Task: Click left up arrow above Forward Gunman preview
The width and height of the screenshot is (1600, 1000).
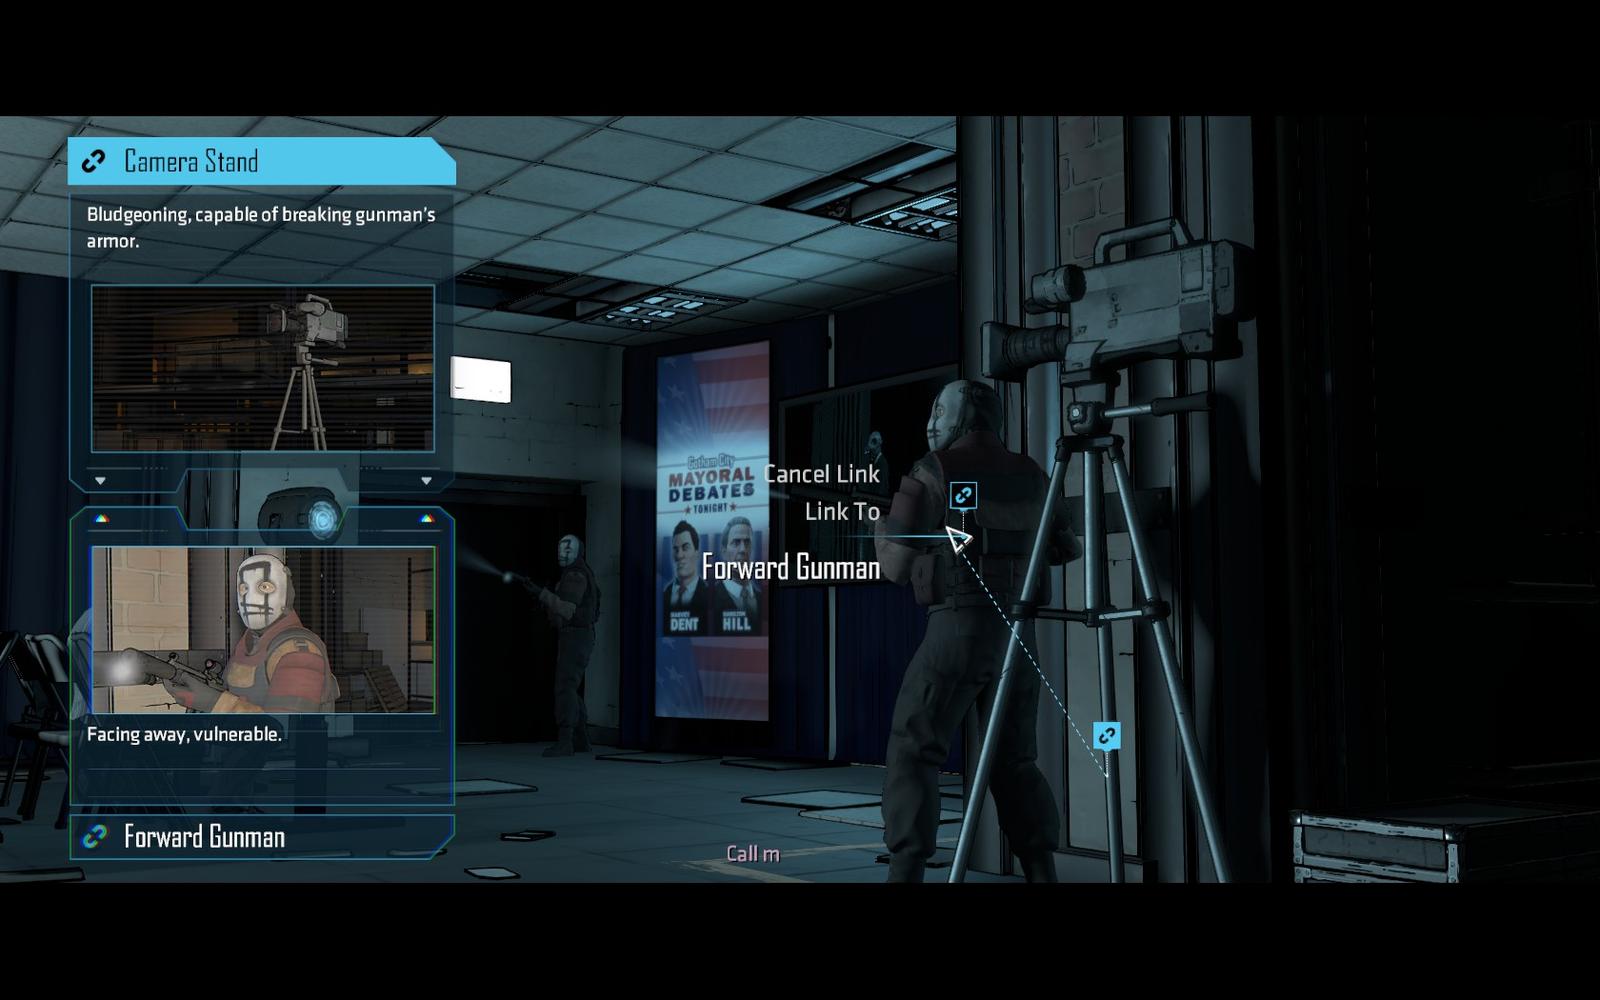Action: 101,519
